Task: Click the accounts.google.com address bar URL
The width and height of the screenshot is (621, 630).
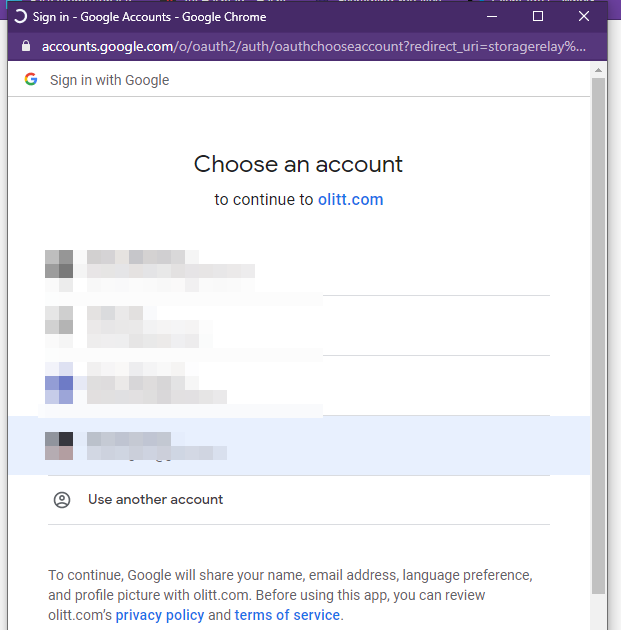Action: click(x=313, y=47)
